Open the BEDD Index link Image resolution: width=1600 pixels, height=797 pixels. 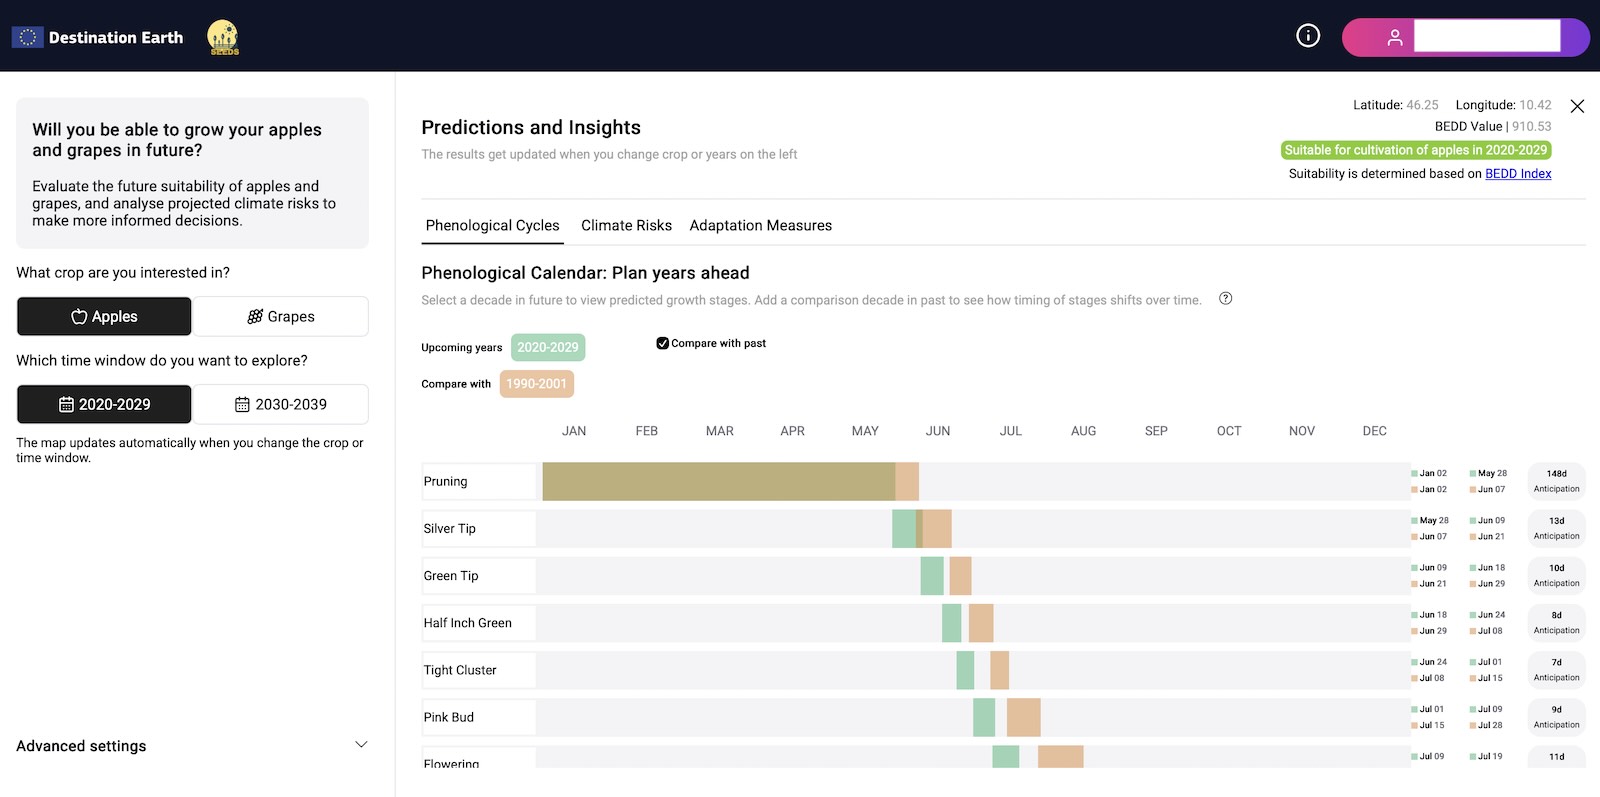click(x=1519, y=173)
